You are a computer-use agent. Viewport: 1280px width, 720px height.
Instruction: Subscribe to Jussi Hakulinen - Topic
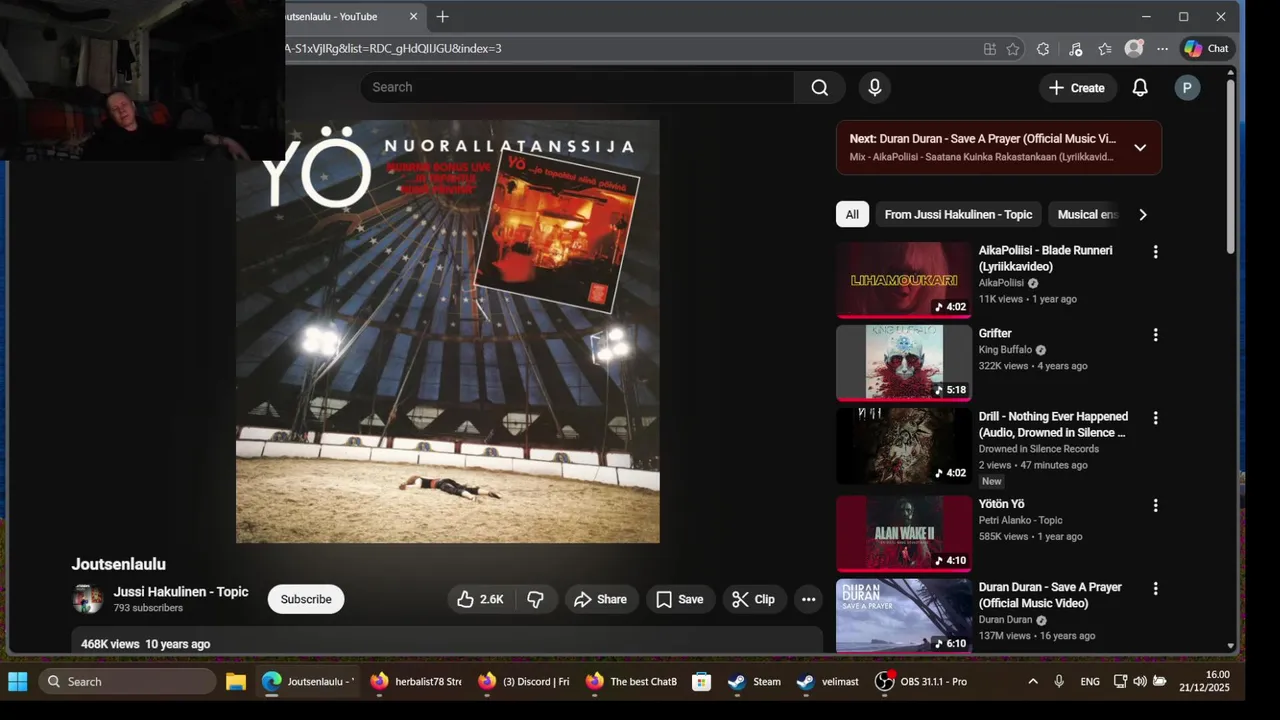(306, 599)
